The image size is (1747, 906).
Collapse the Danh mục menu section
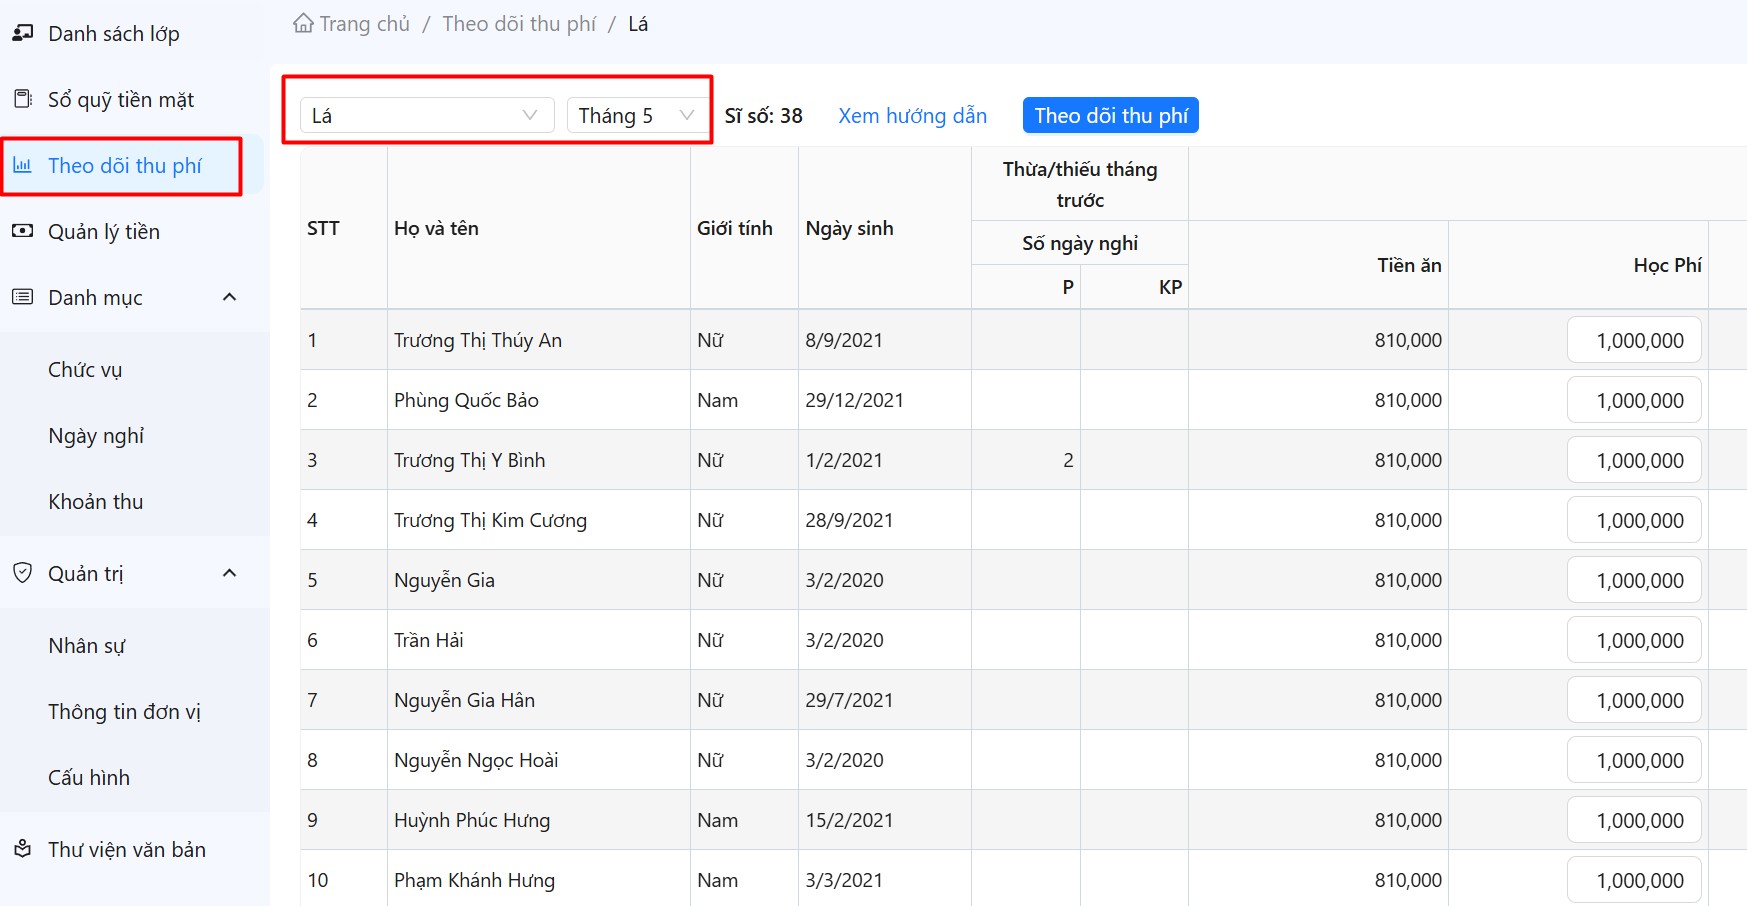(229, 297)
